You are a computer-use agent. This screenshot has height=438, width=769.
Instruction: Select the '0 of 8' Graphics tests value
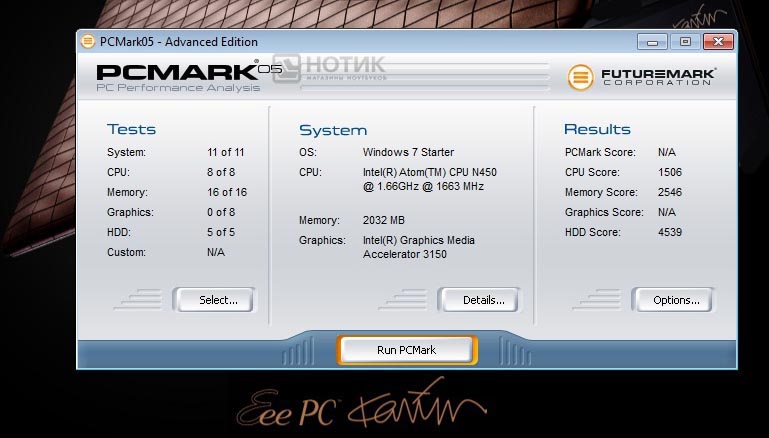(x=221, y=212)
